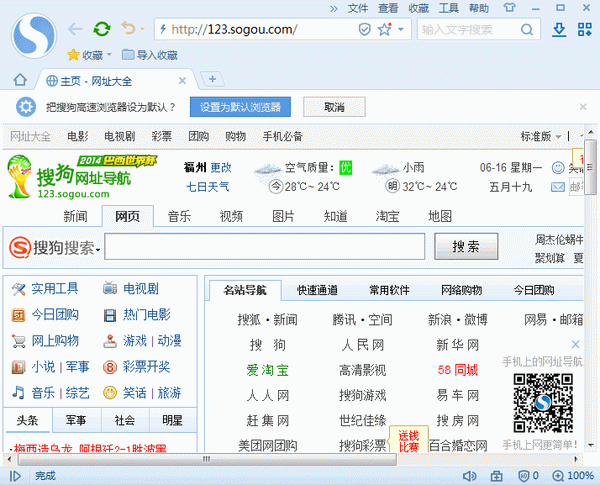Open the extensions grid icon
Screen dimensions: 600x485
pos(585,29)
